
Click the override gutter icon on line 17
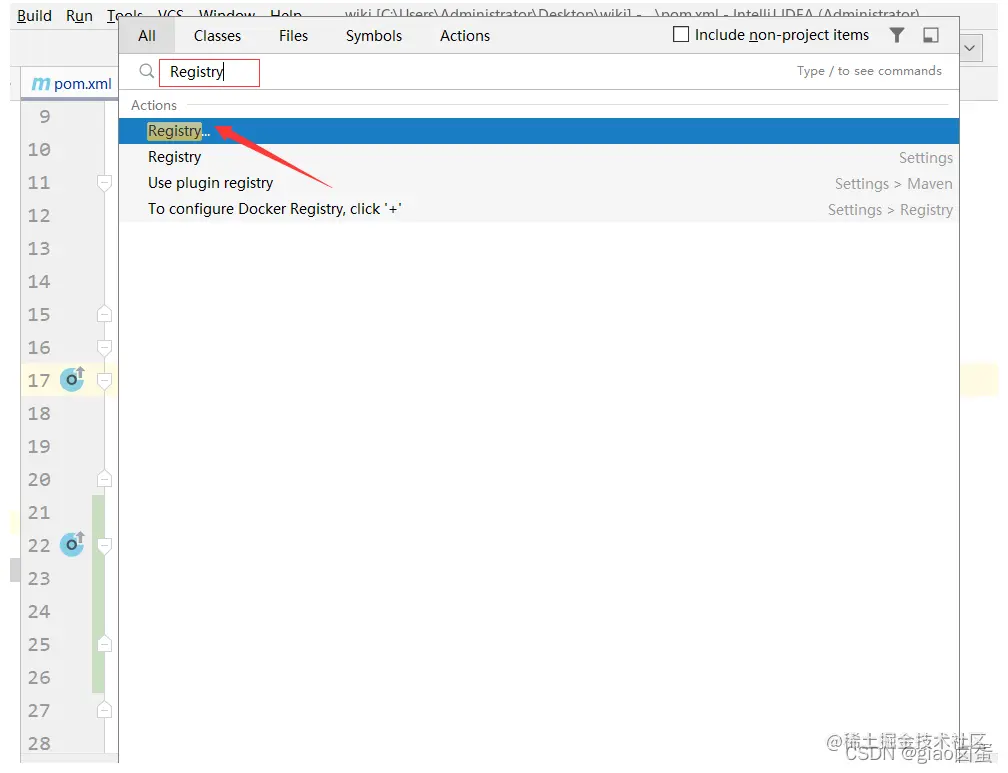[72, 379]
